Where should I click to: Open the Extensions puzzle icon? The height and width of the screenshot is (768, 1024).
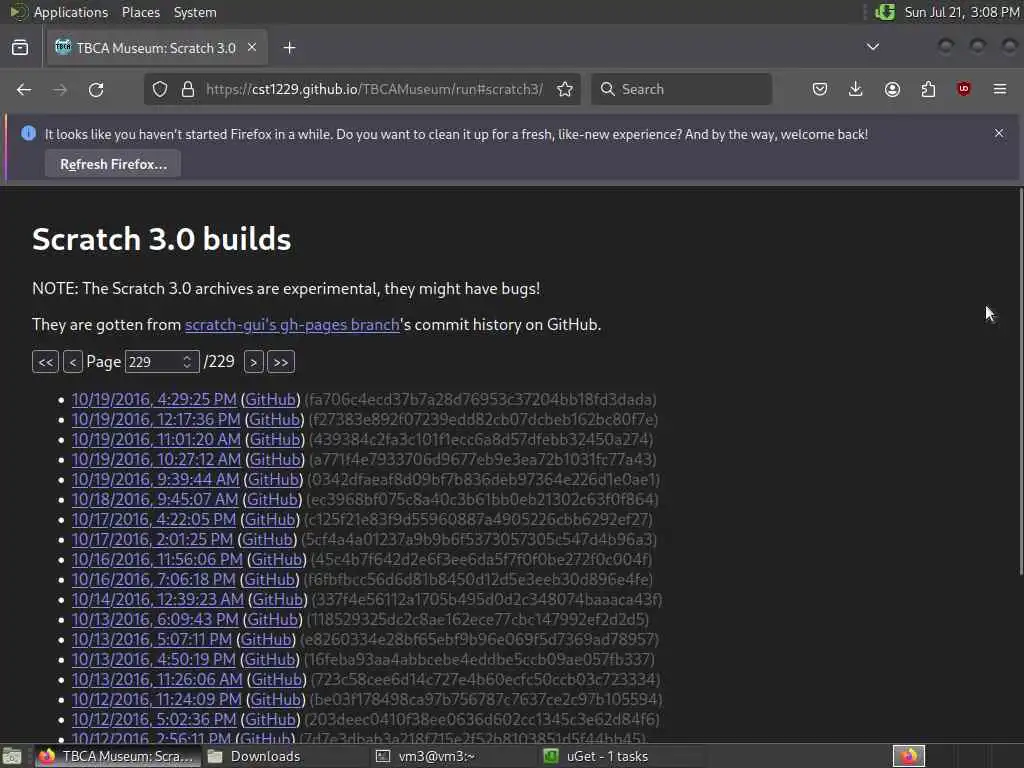click(928, 89)
